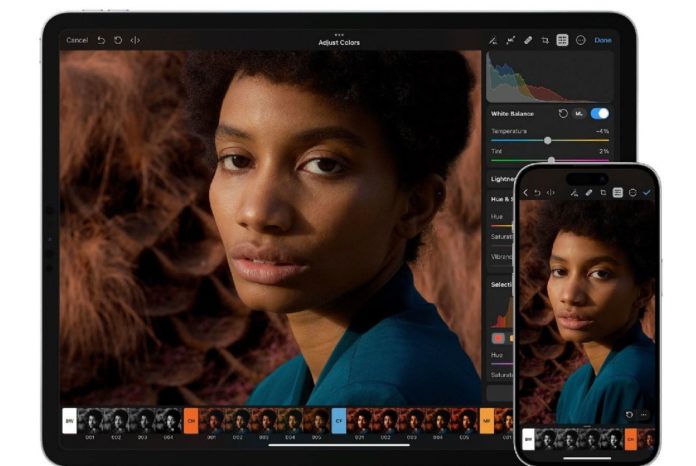
Task: Tap the ML Enhance wand on iPhone
Action: (x=574, y=193)
